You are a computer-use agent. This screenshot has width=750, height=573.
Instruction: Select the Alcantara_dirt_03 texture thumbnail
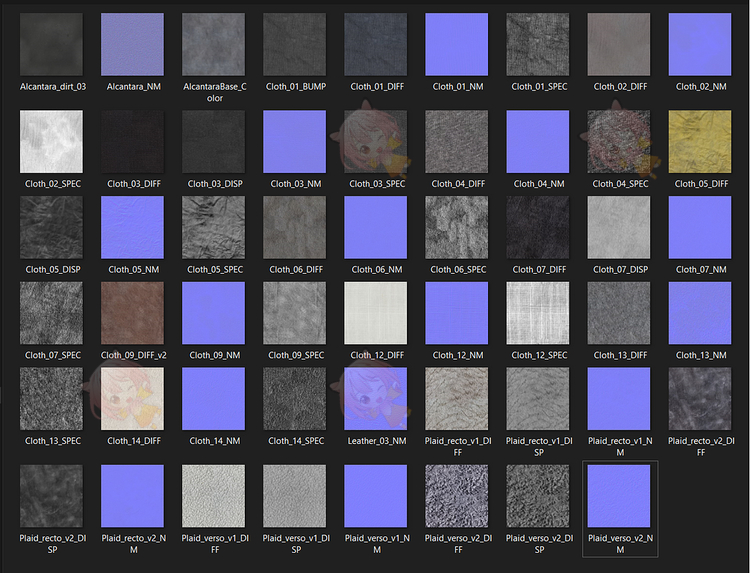point(51,44)
